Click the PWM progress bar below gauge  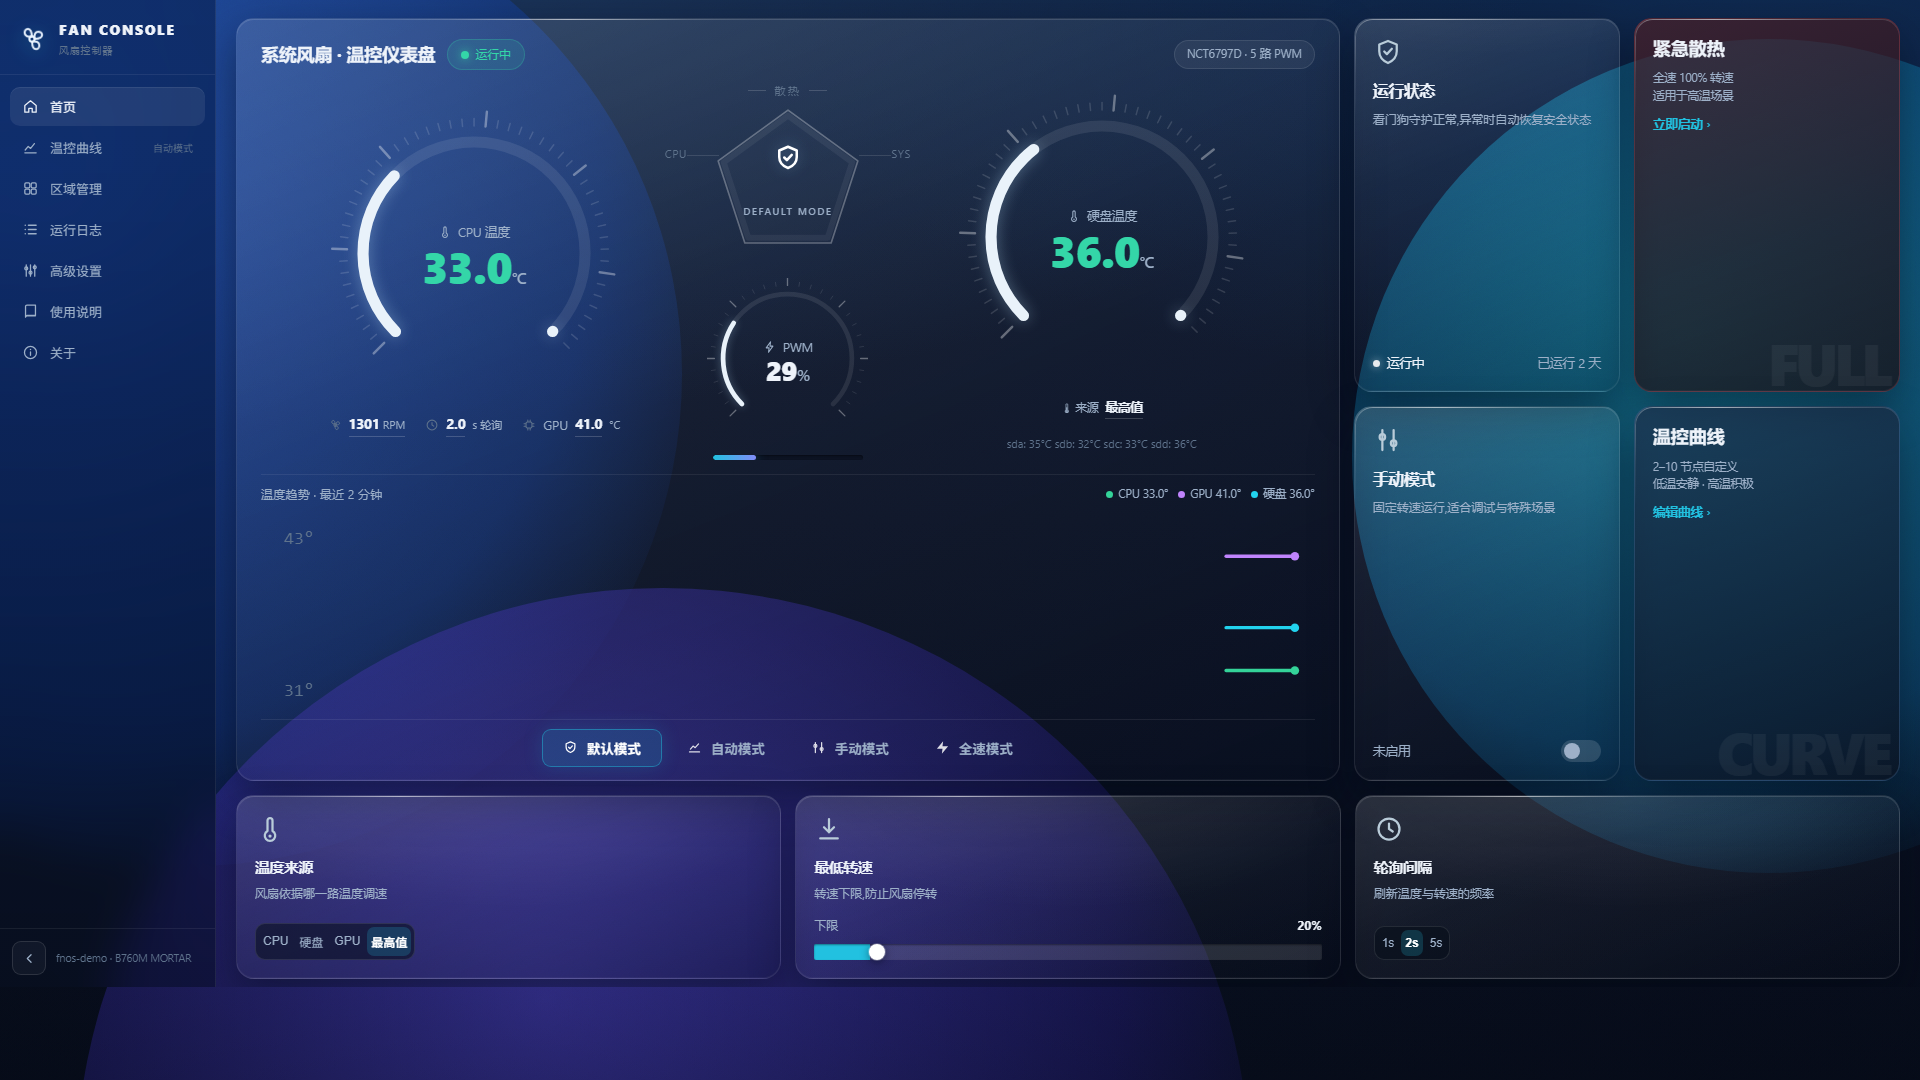(x=788, y=457)
